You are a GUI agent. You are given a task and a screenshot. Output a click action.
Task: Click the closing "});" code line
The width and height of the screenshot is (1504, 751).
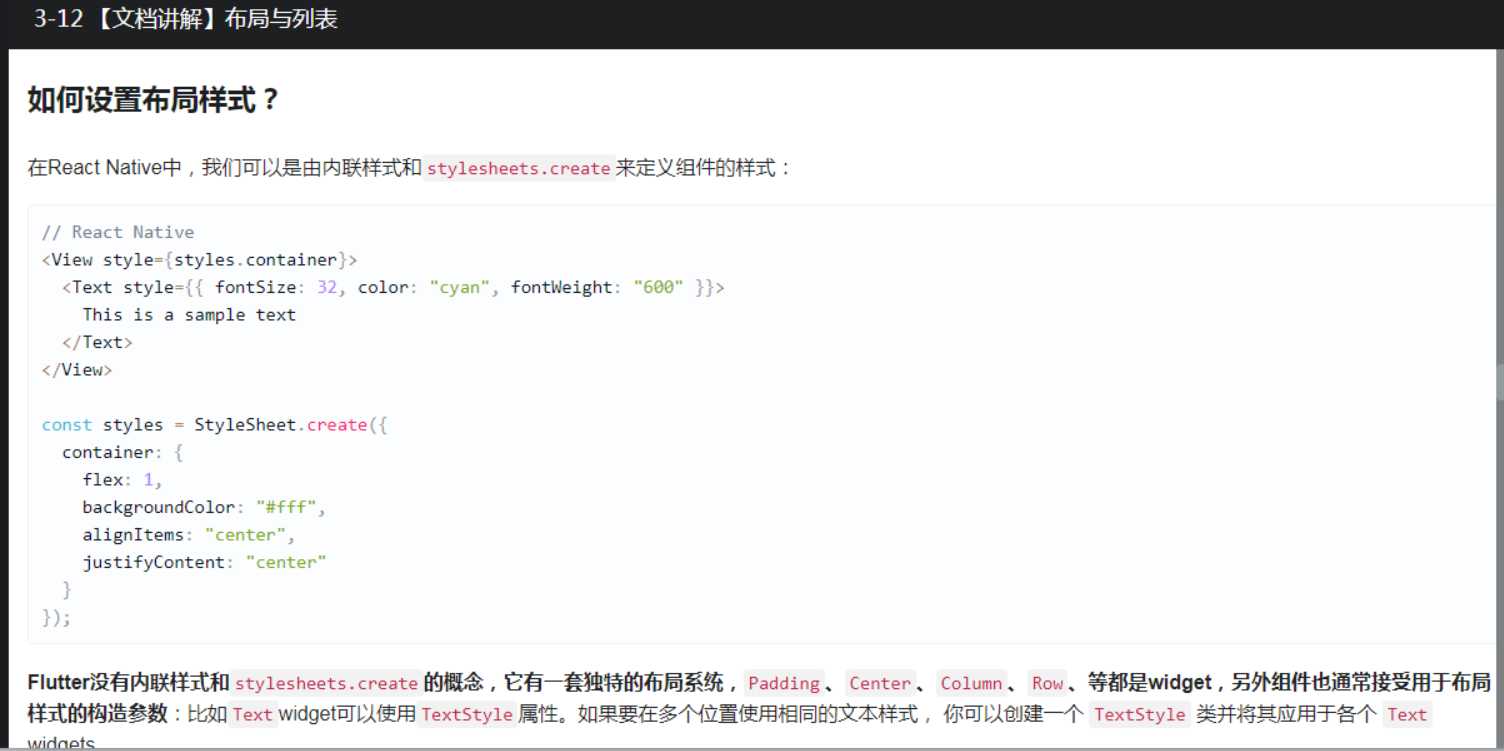tap(56, 617)
